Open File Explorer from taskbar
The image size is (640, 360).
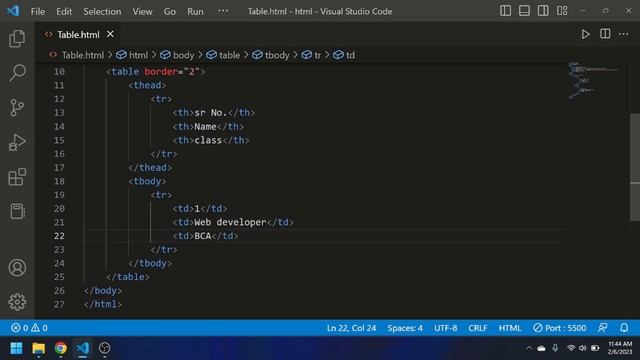(x=38, y=348)
